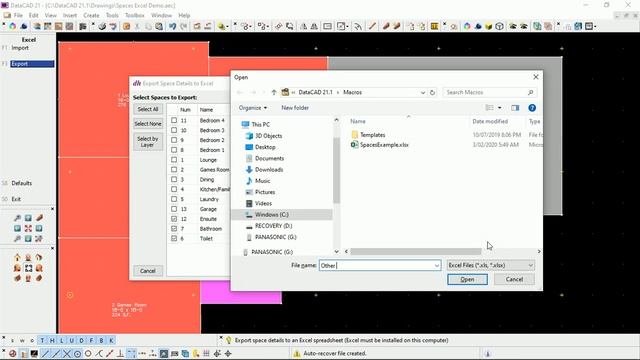Click the yellow table icon in the toolbar
The height and width of the screenshot is (360, 640).
coord(434,26)
